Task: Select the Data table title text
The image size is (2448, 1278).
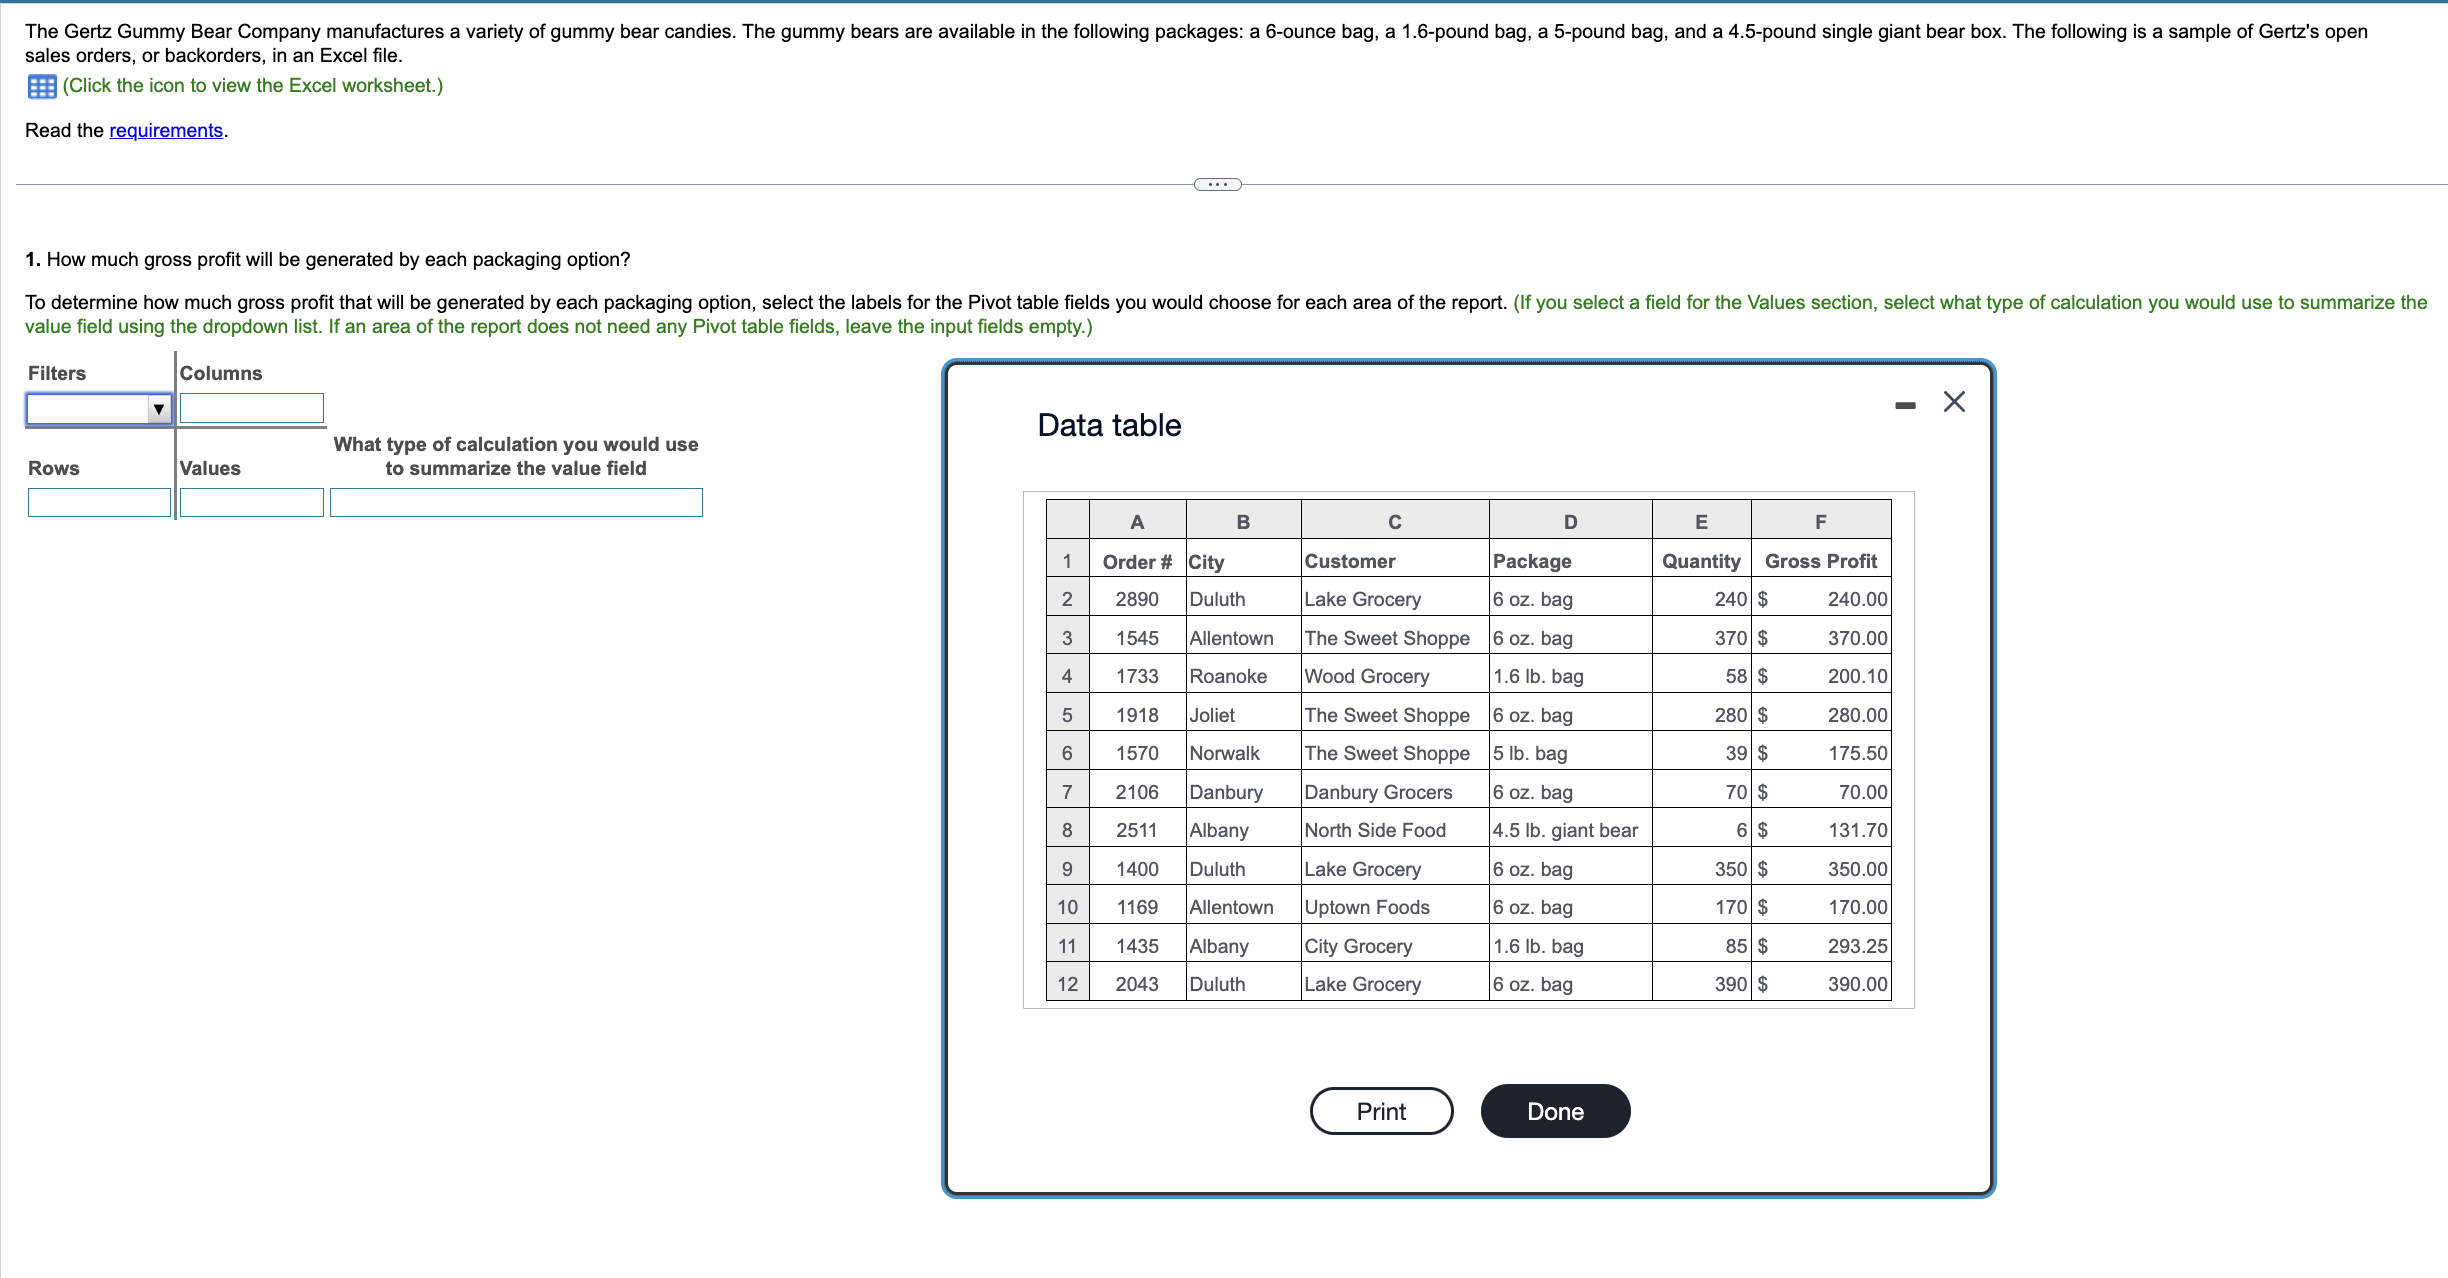Action: coord(1108,424)
